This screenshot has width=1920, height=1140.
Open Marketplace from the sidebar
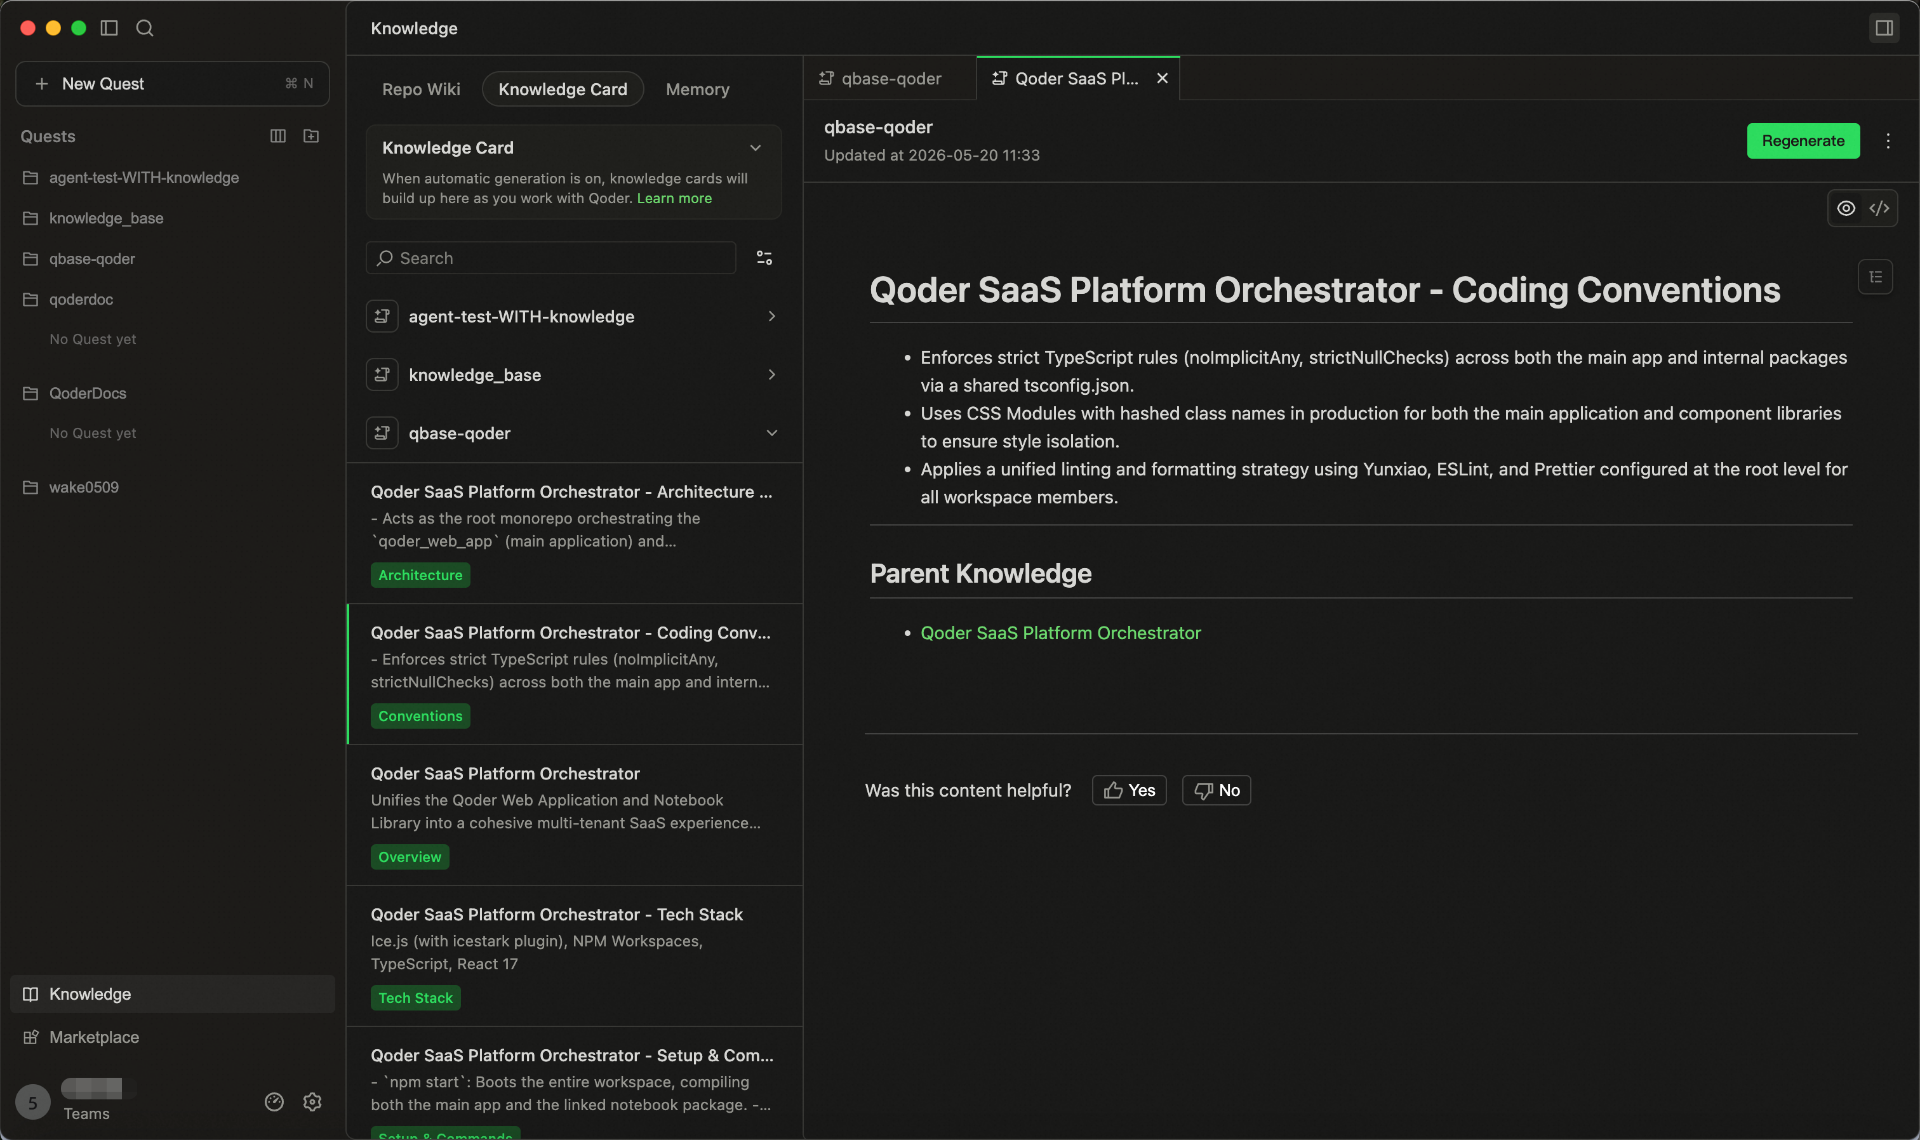[172, 1037]
